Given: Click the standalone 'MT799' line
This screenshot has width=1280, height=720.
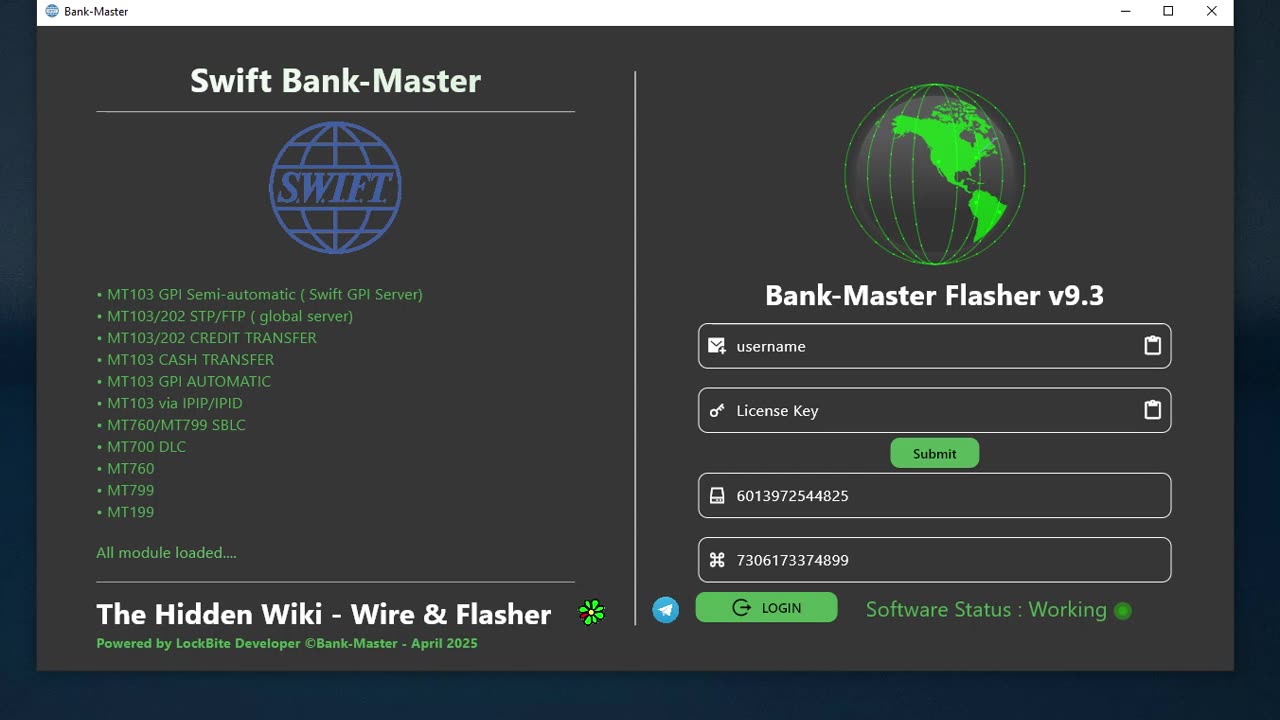Looking at the screenshot, I should pos(125,490).
